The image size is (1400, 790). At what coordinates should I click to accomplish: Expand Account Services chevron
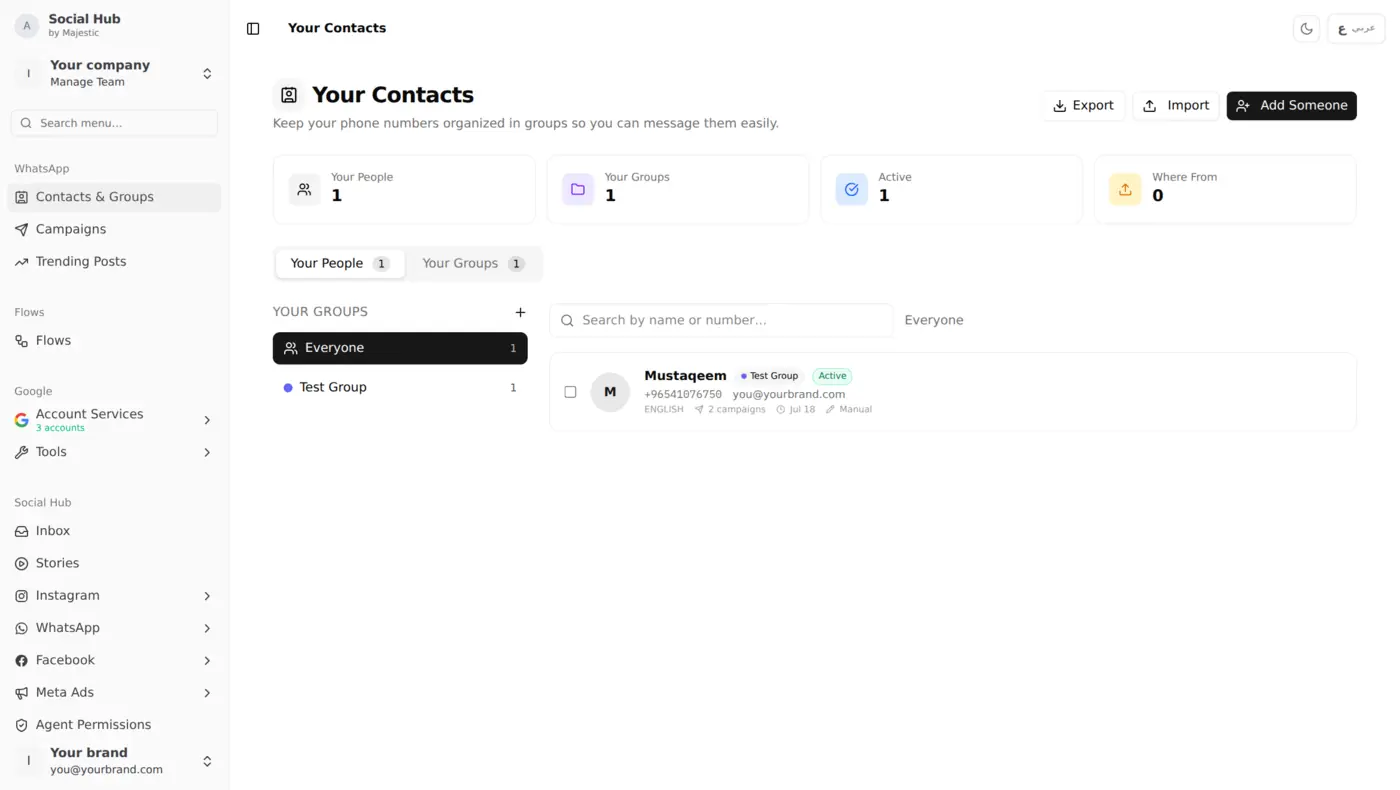(x=207, y=421)
